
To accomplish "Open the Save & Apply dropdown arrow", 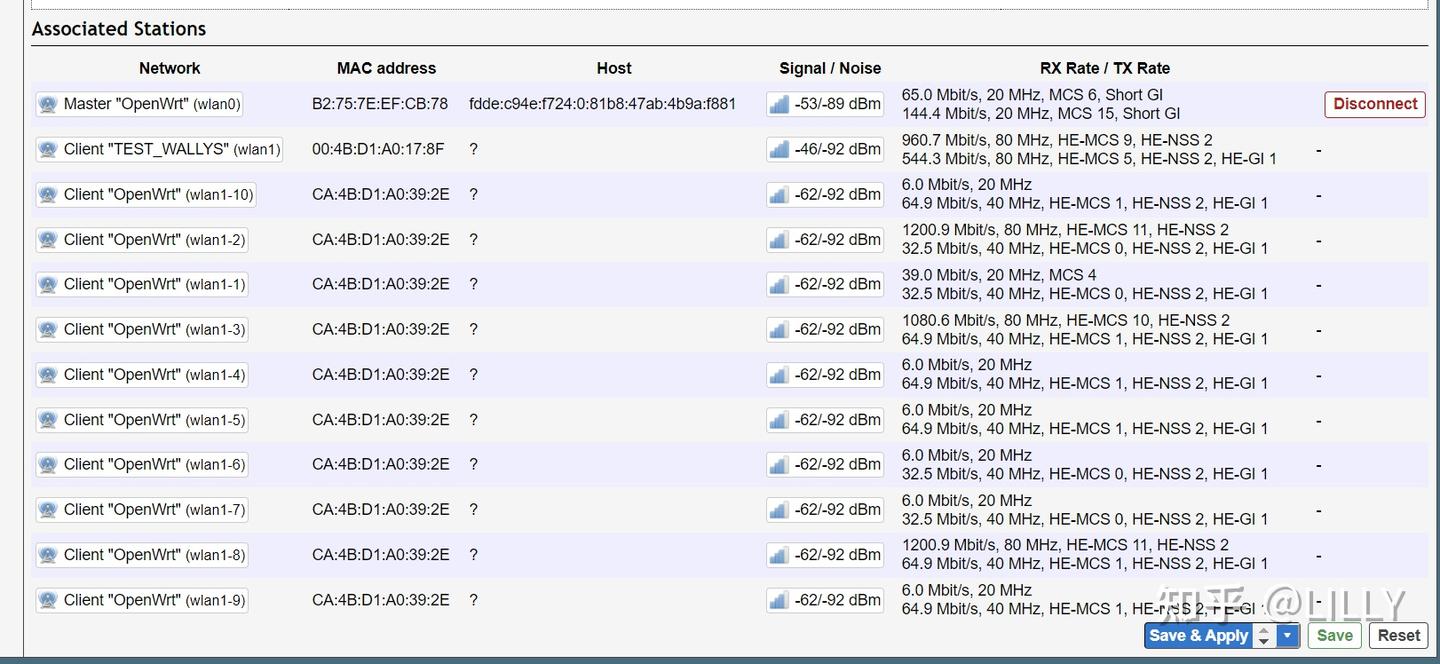I will click(x=1287, y=635).
